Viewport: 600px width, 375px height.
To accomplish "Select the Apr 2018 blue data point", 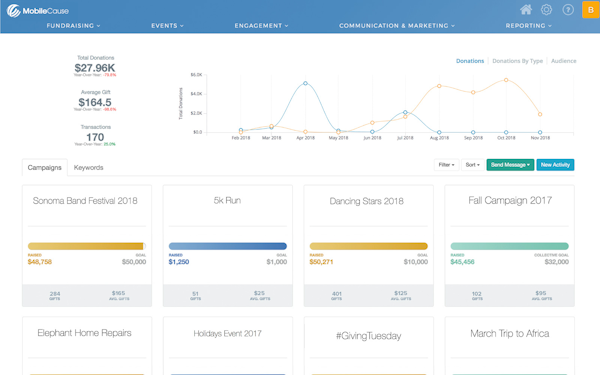I will coord(305,83).
